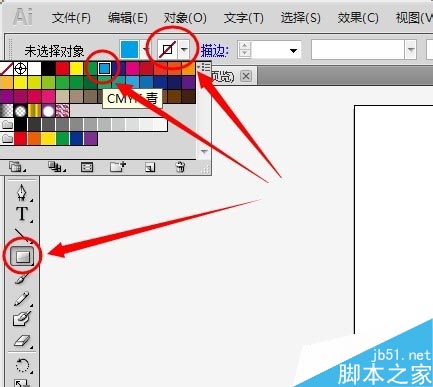Click the bright colors group folder icon
The width and height of the screenshot is (433, 387).
pos(7,138)
